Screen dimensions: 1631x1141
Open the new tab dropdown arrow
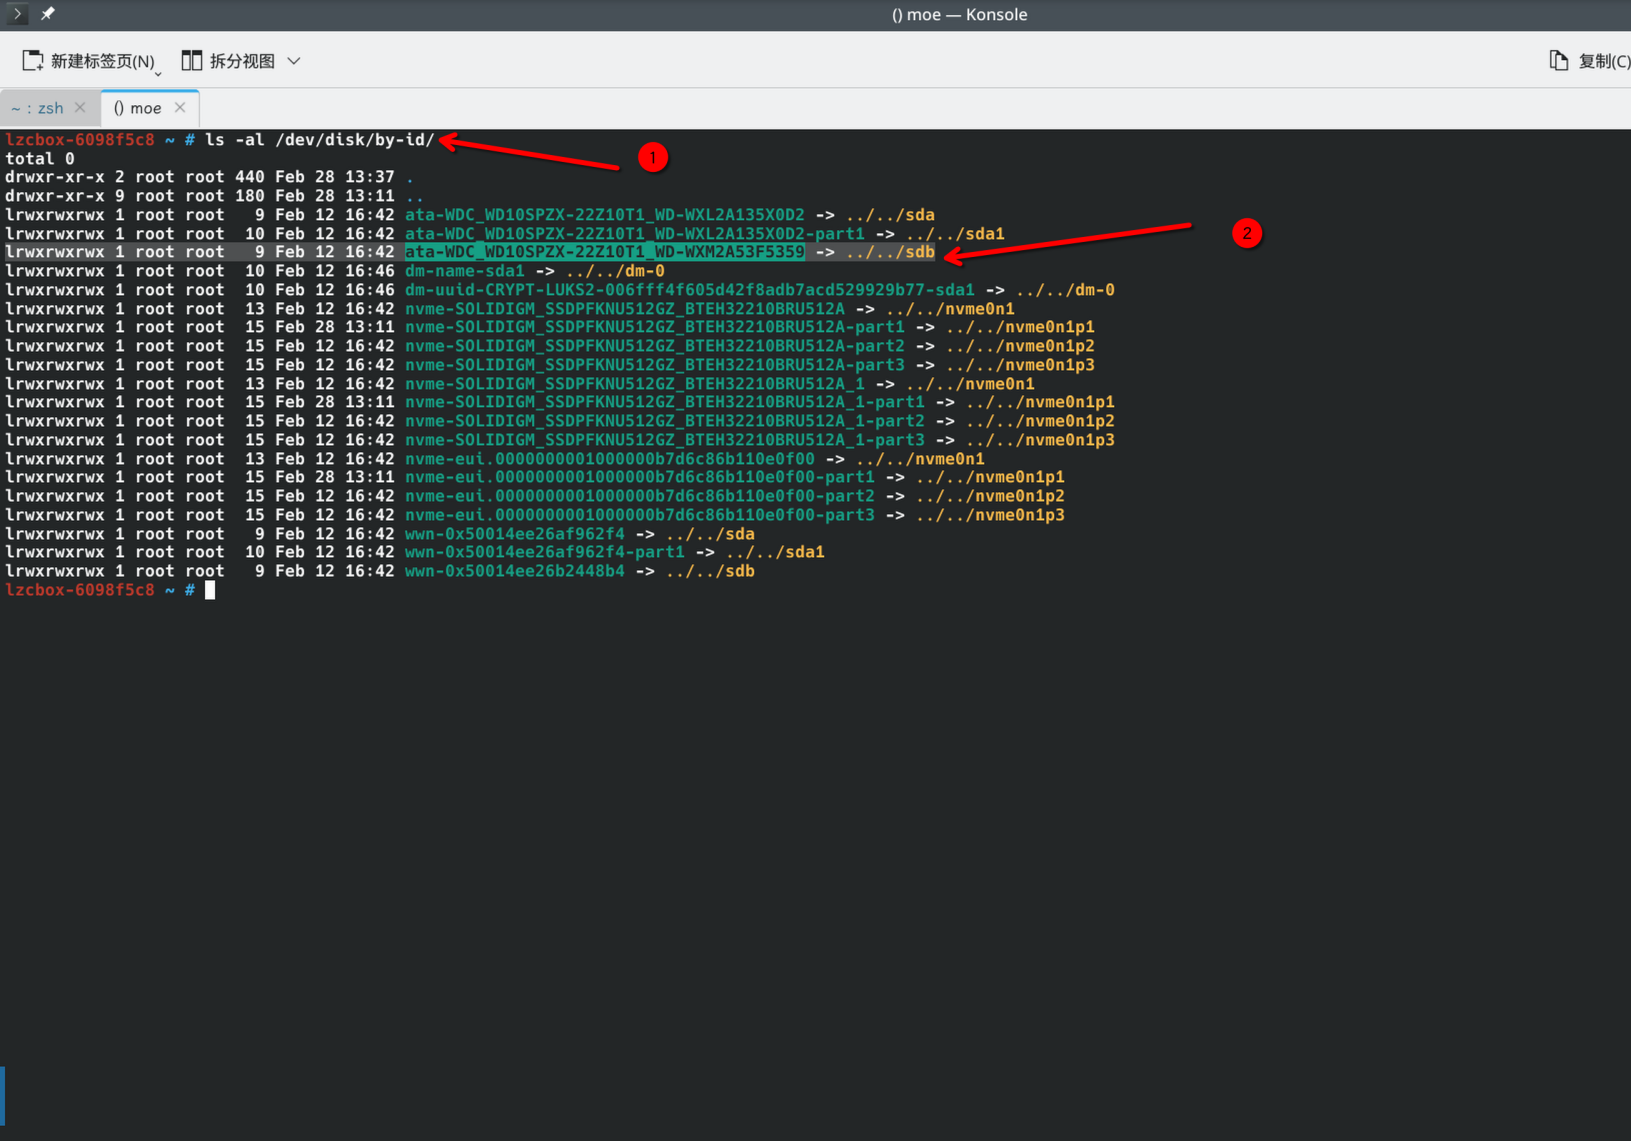(x=158, y=72)
